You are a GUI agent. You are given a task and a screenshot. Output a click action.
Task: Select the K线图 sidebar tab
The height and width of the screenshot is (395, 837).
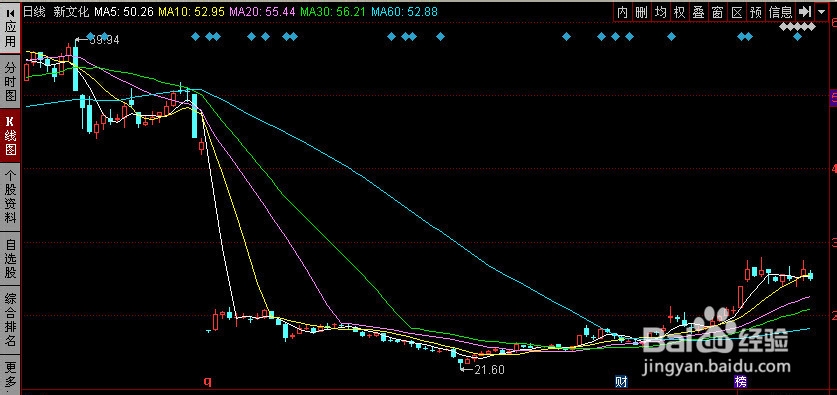pyautogui.click(x=10, y=135)
